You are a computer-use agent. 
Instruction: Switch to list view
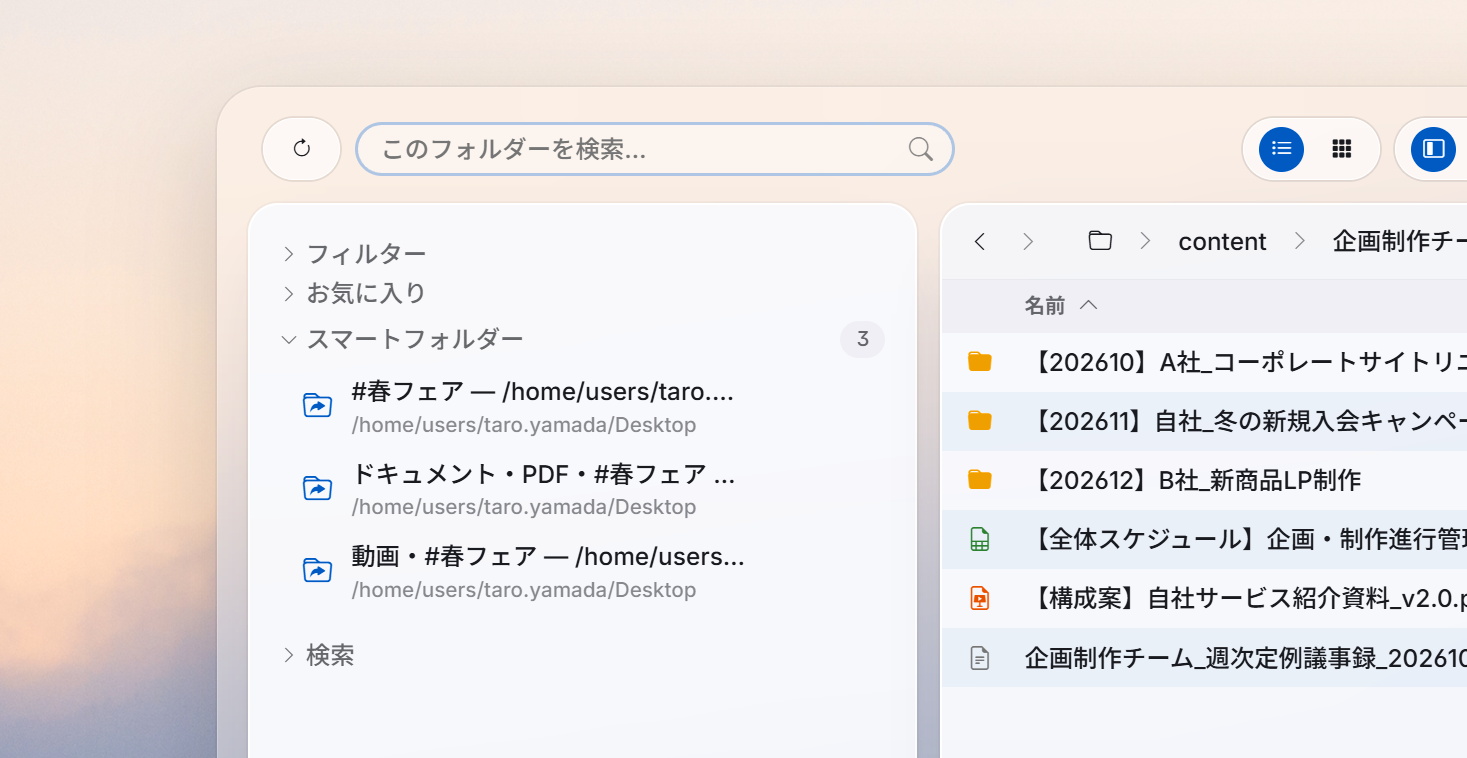1281,149
